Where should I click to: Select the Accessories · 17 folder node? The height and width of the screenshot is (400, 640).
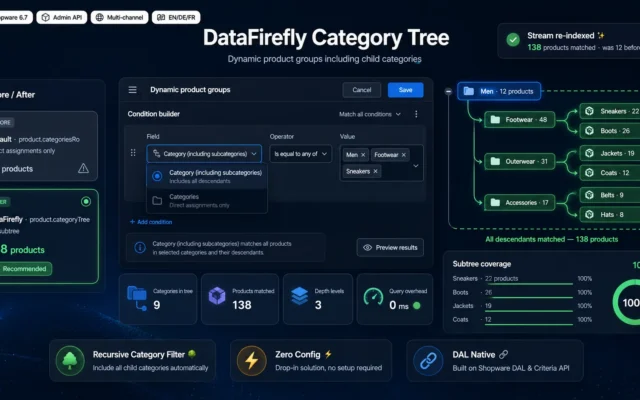click(520, 202)
